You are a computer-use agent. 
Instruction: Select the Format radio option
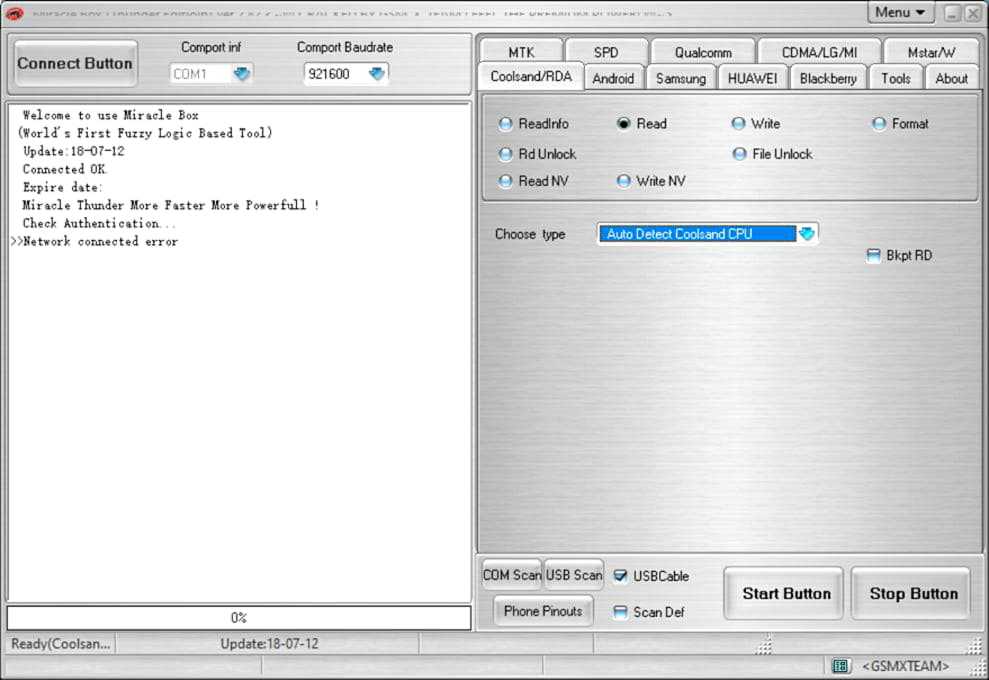click(879, 124)
